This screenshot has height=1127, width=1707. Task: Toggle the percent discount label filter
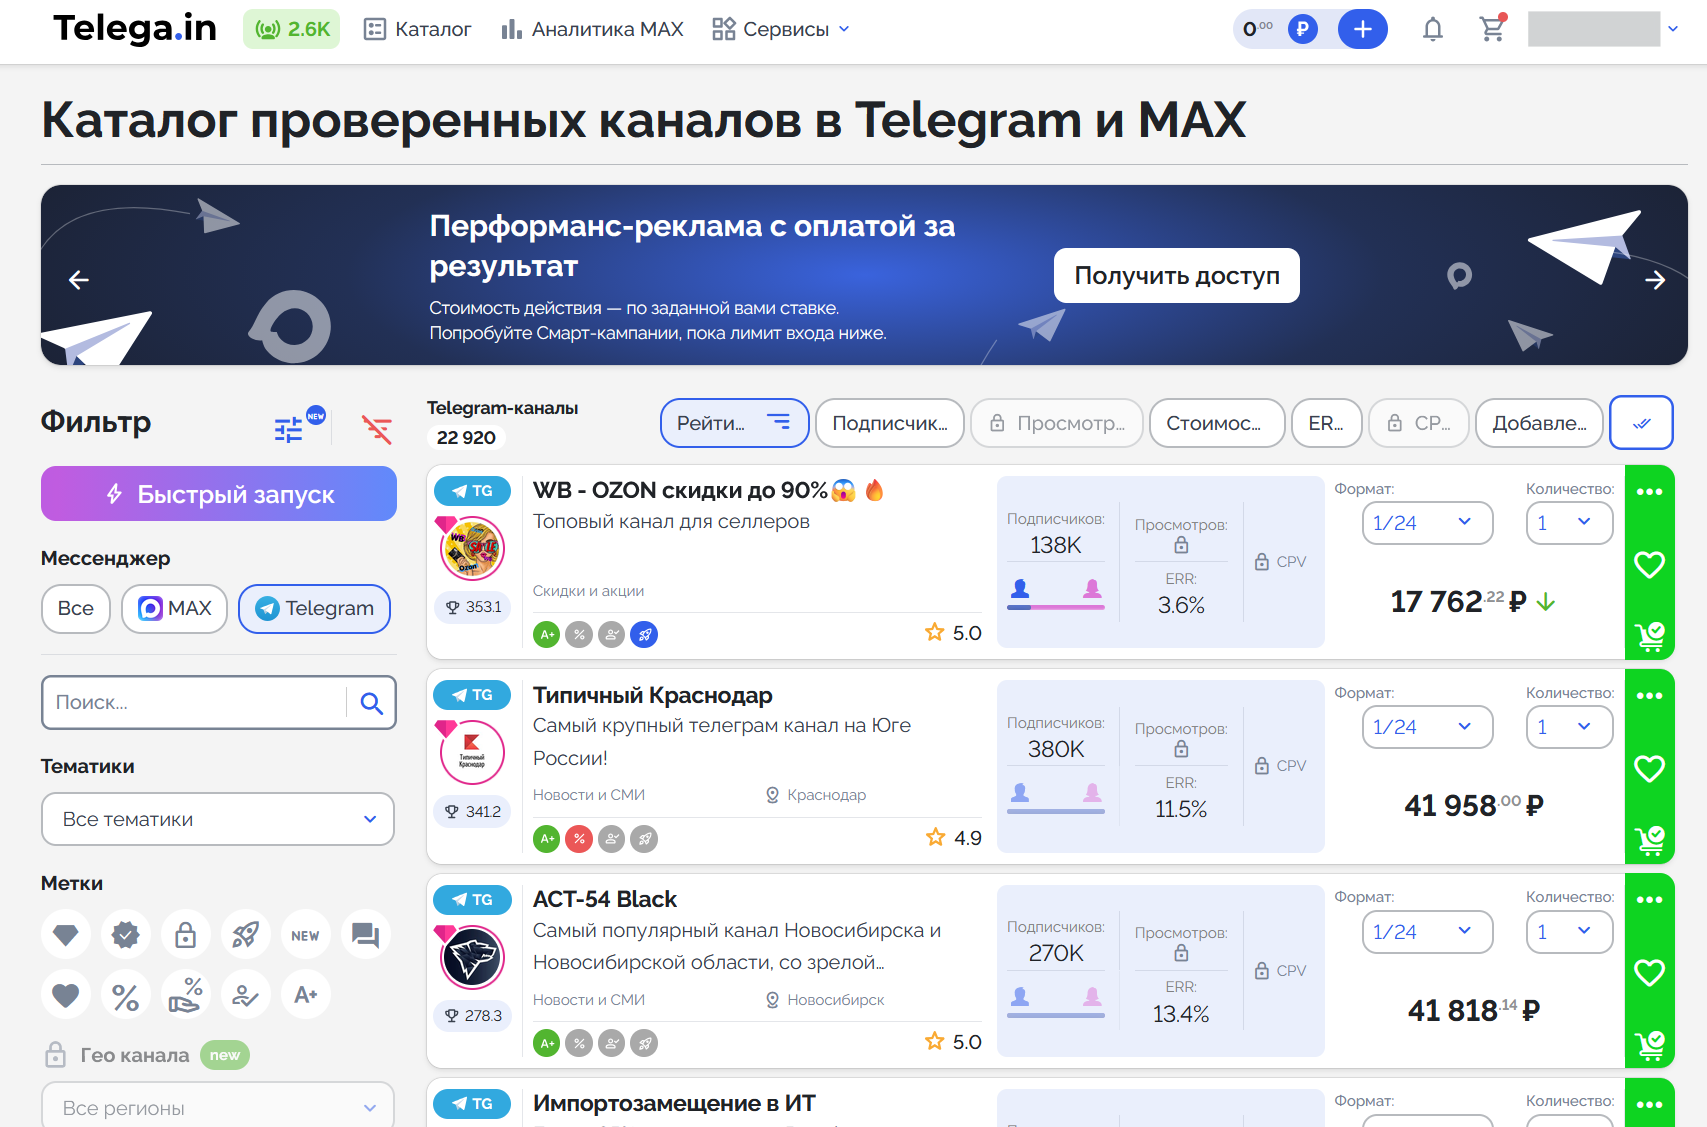(126, 995)
